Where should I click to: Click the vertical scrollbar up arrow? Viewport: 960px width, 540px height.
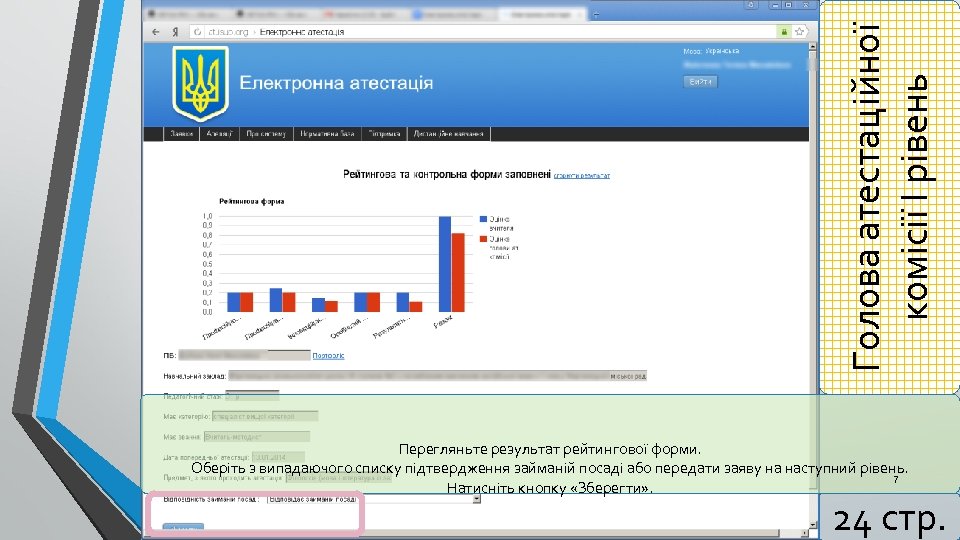coord(812,47)
